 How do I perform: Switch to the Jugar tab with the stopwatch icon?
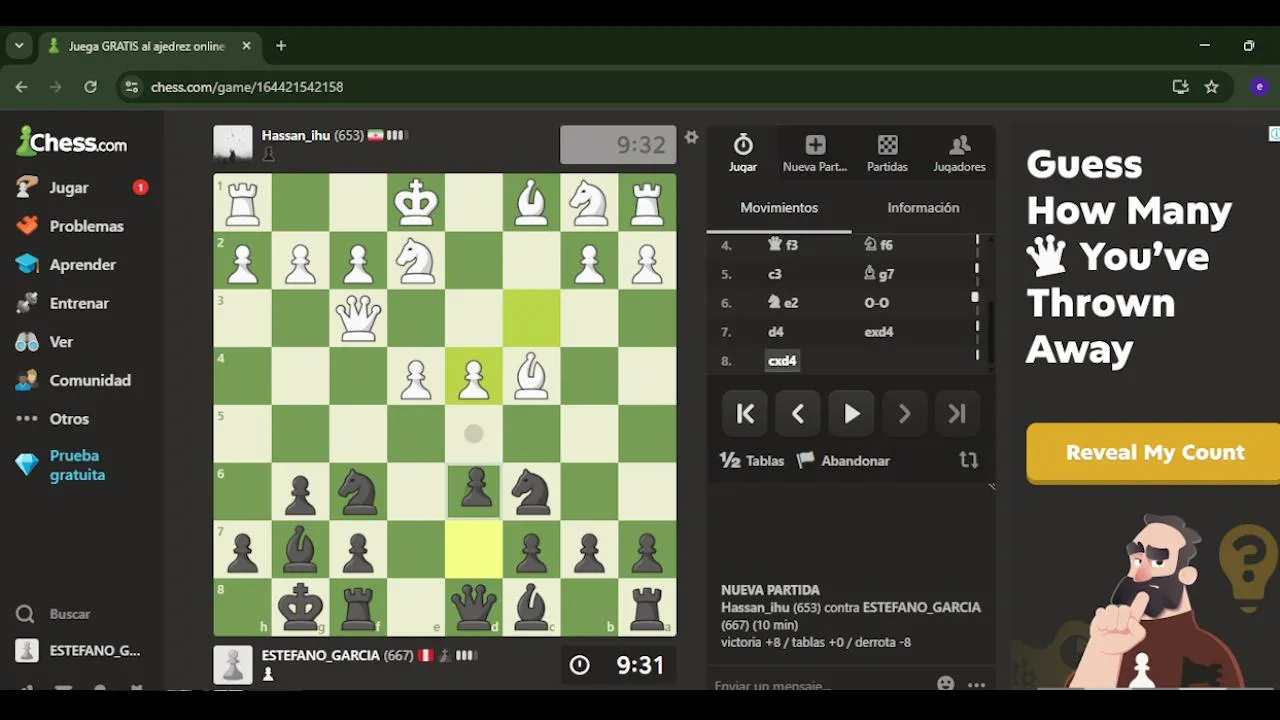tap(743, 153)
